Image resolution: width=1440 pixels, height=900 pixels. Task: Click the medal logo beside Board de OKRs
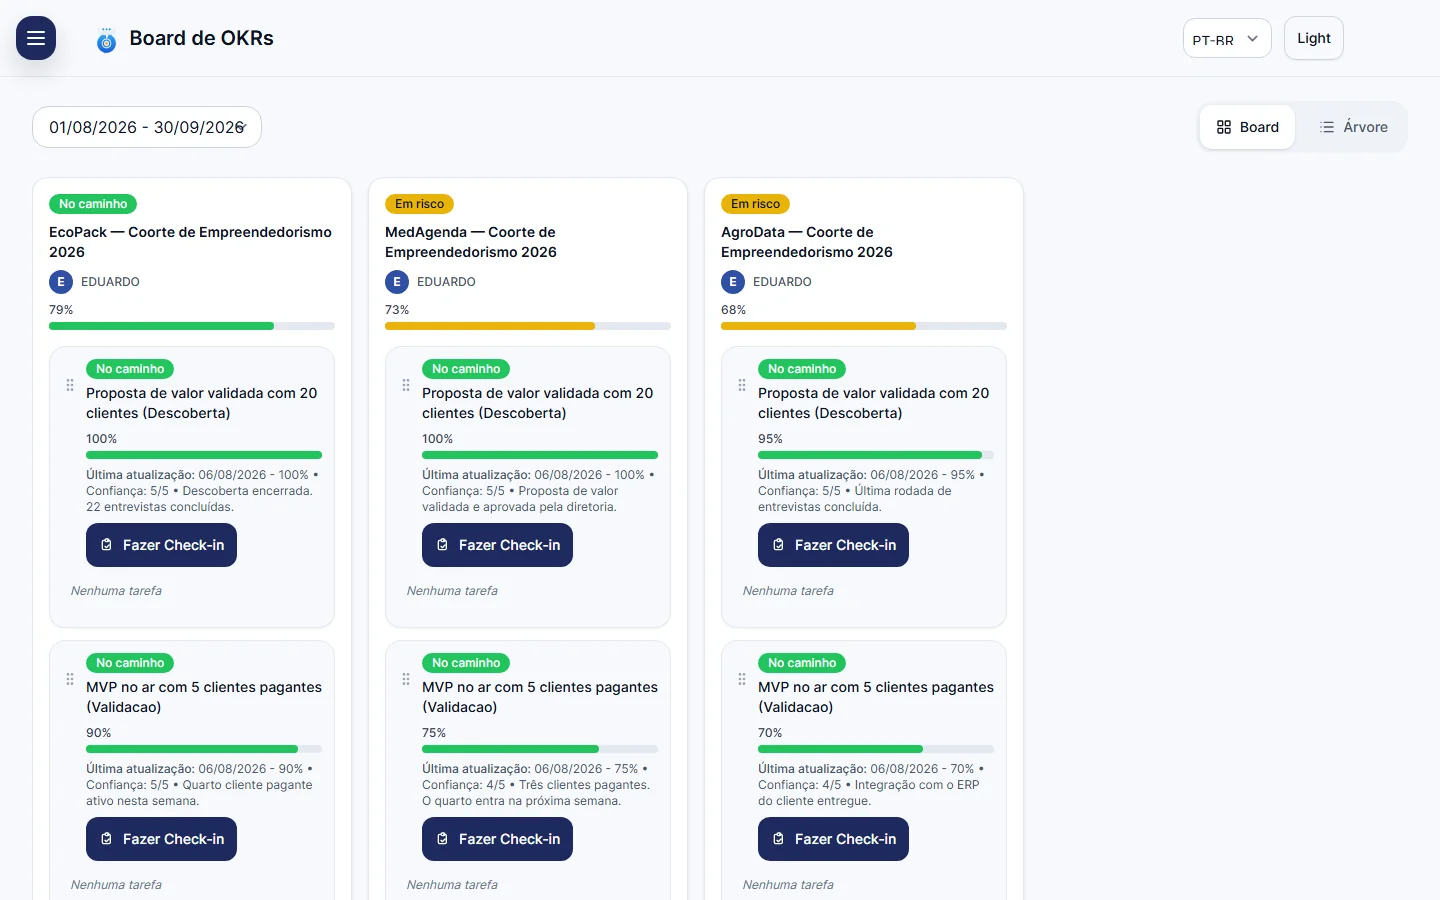click(x=106, y=40)
